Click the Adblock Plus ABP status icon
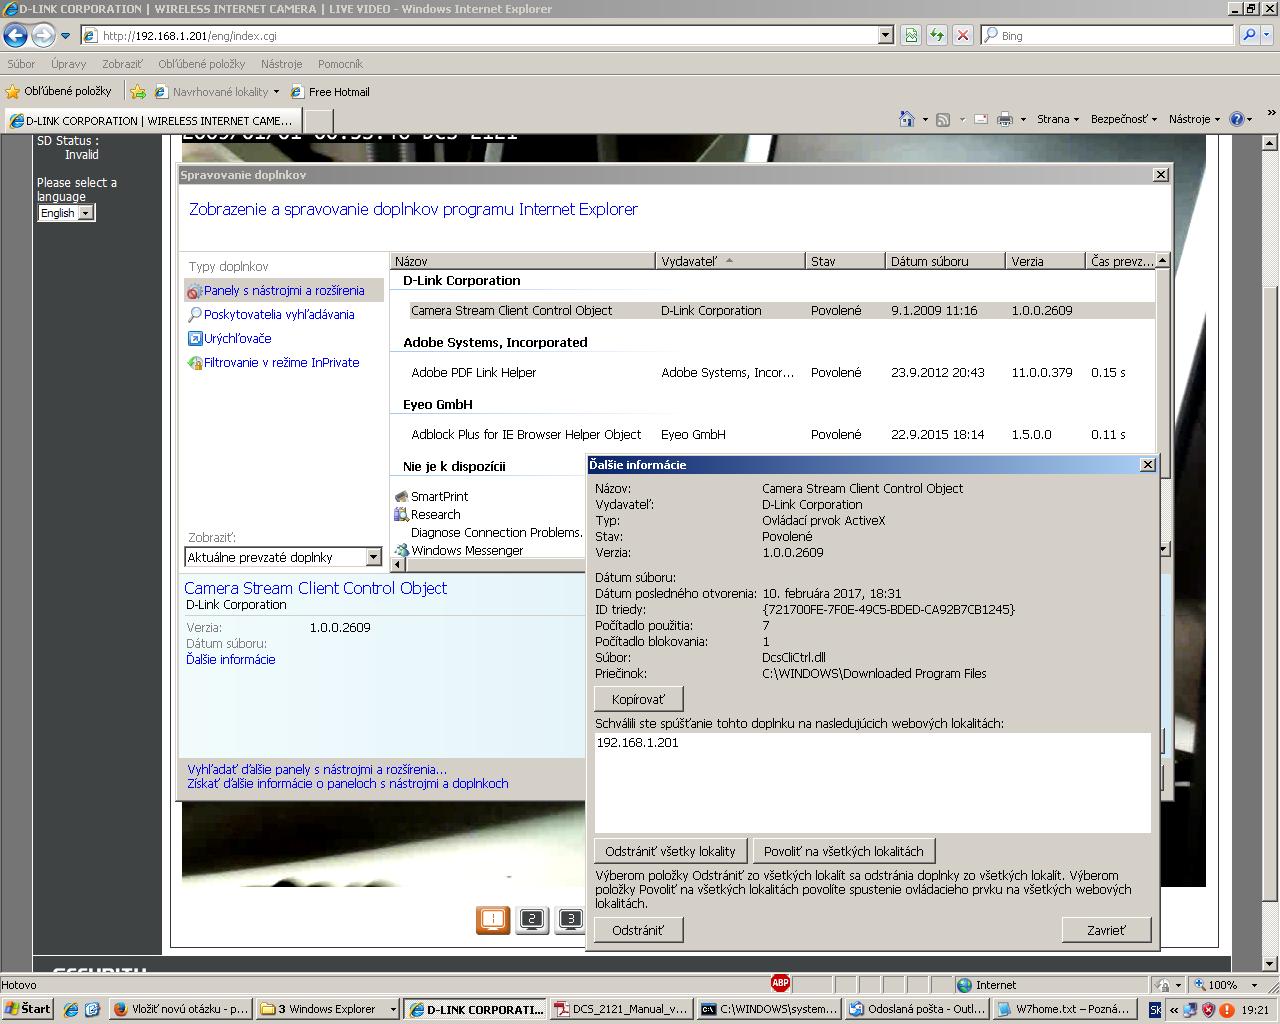 780,984
